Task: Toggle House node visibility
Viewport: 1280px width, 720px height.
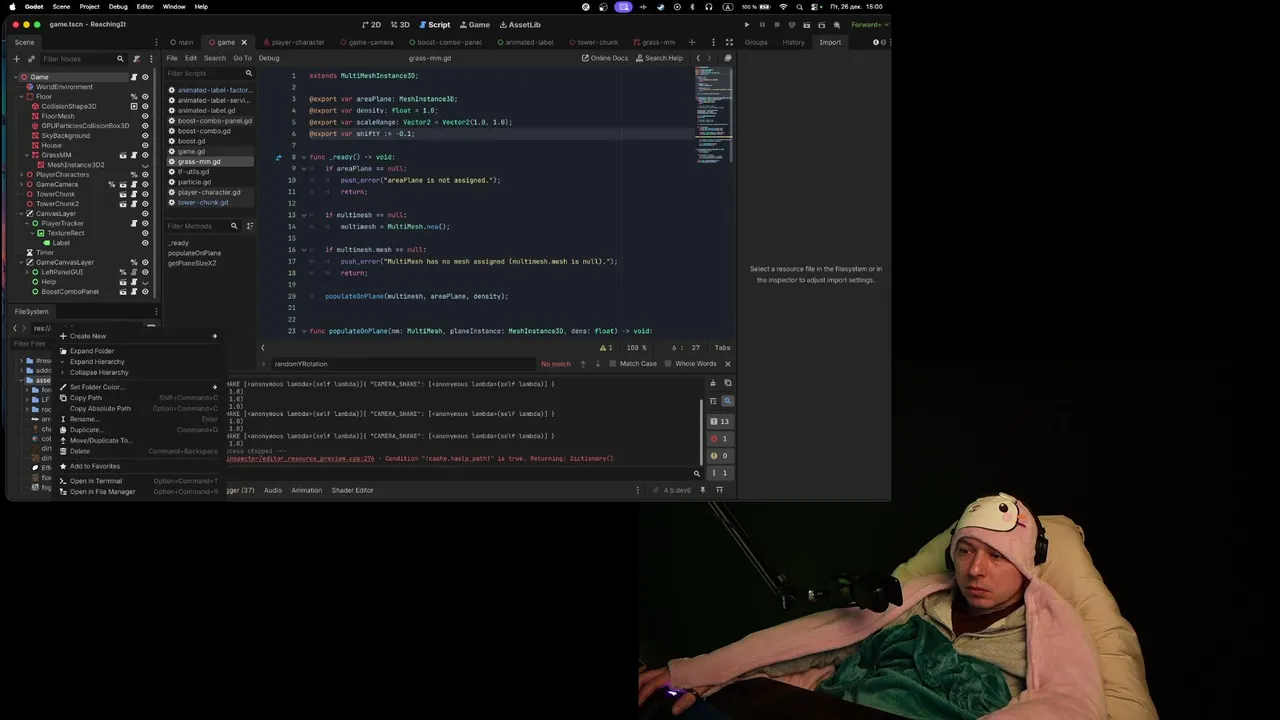Action: pos(145,145)
